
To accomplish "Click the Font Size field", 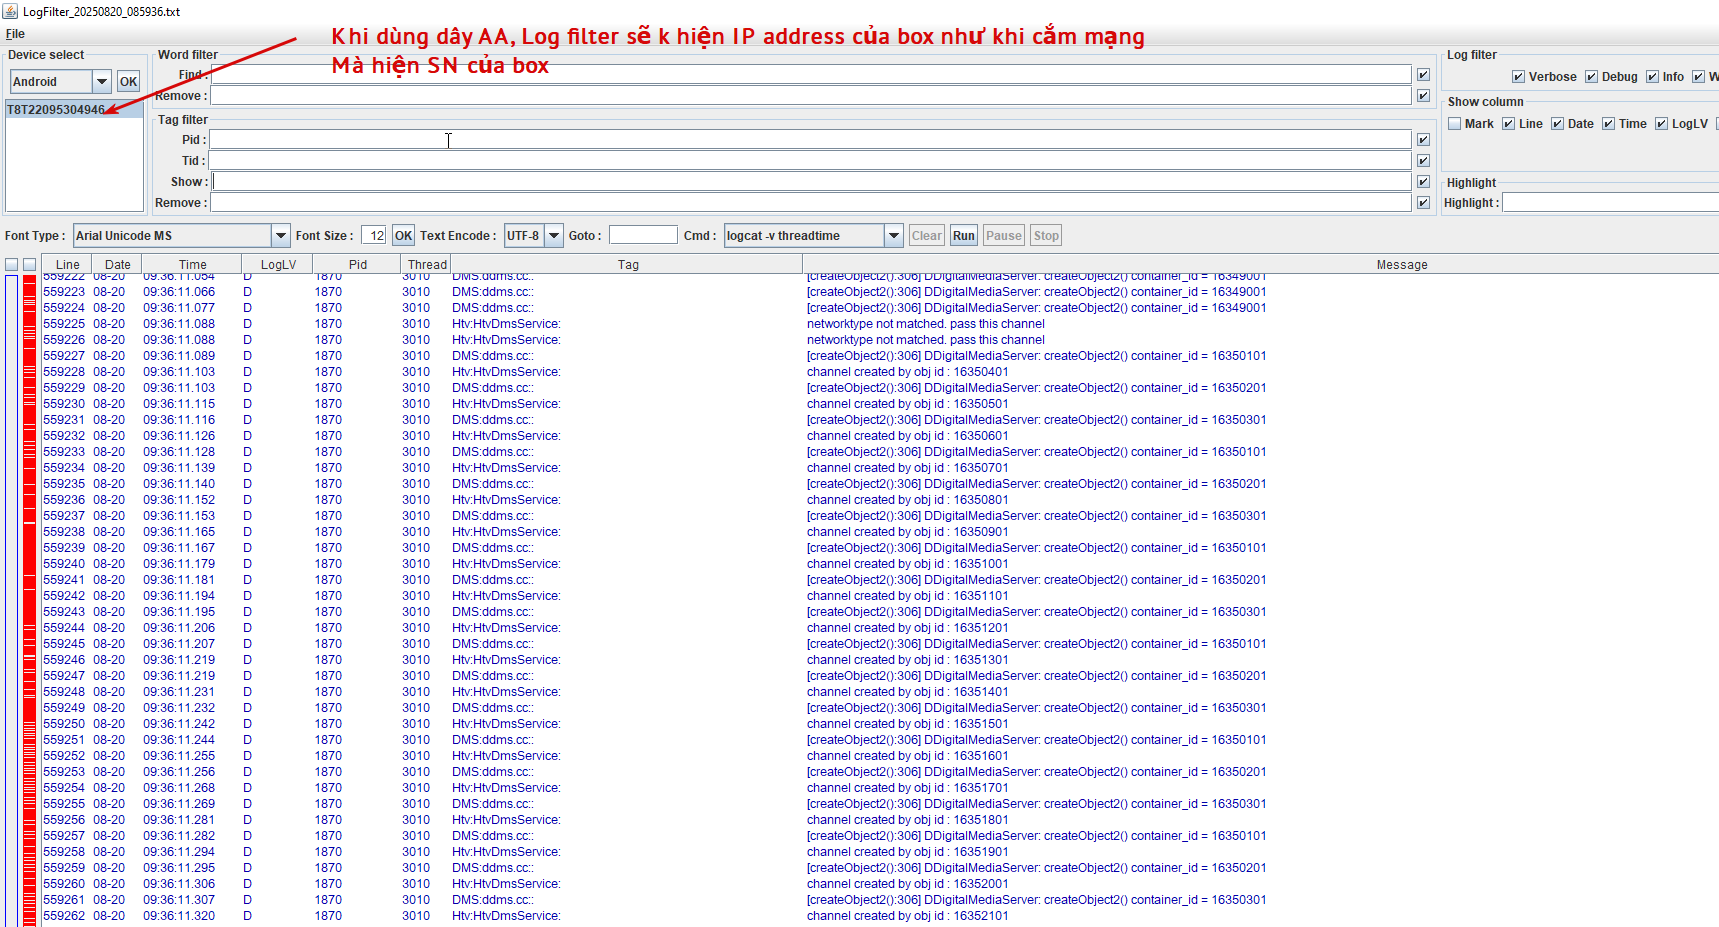I will 374,236.
